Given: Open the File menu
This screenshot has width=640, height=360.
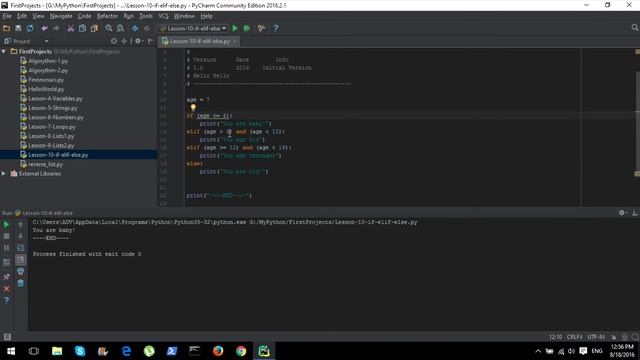Looking at the screenshot, I should (7, 16).
